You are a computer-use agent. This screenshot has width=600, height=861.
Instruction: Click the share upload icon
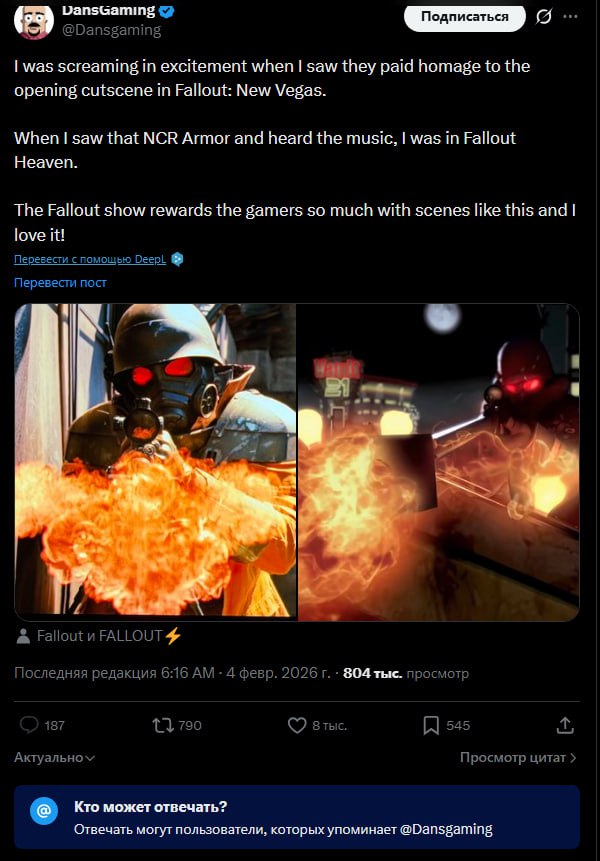tap(565, 725)
